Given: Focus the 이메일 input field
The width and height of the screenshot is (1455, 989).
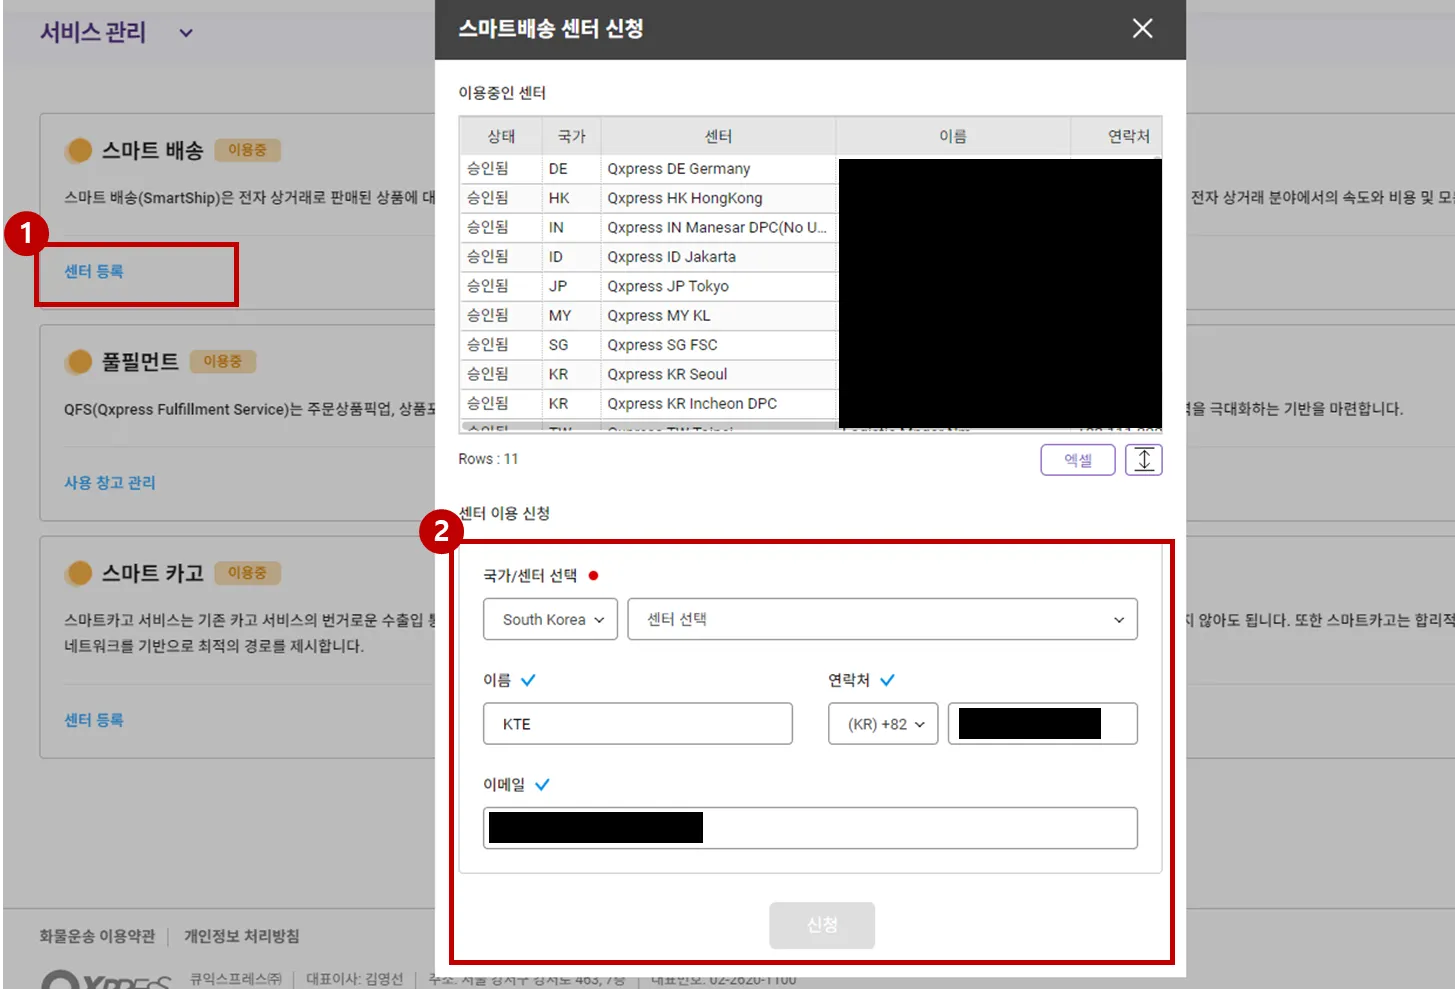Looking at the screenshot, I should 810,828.
